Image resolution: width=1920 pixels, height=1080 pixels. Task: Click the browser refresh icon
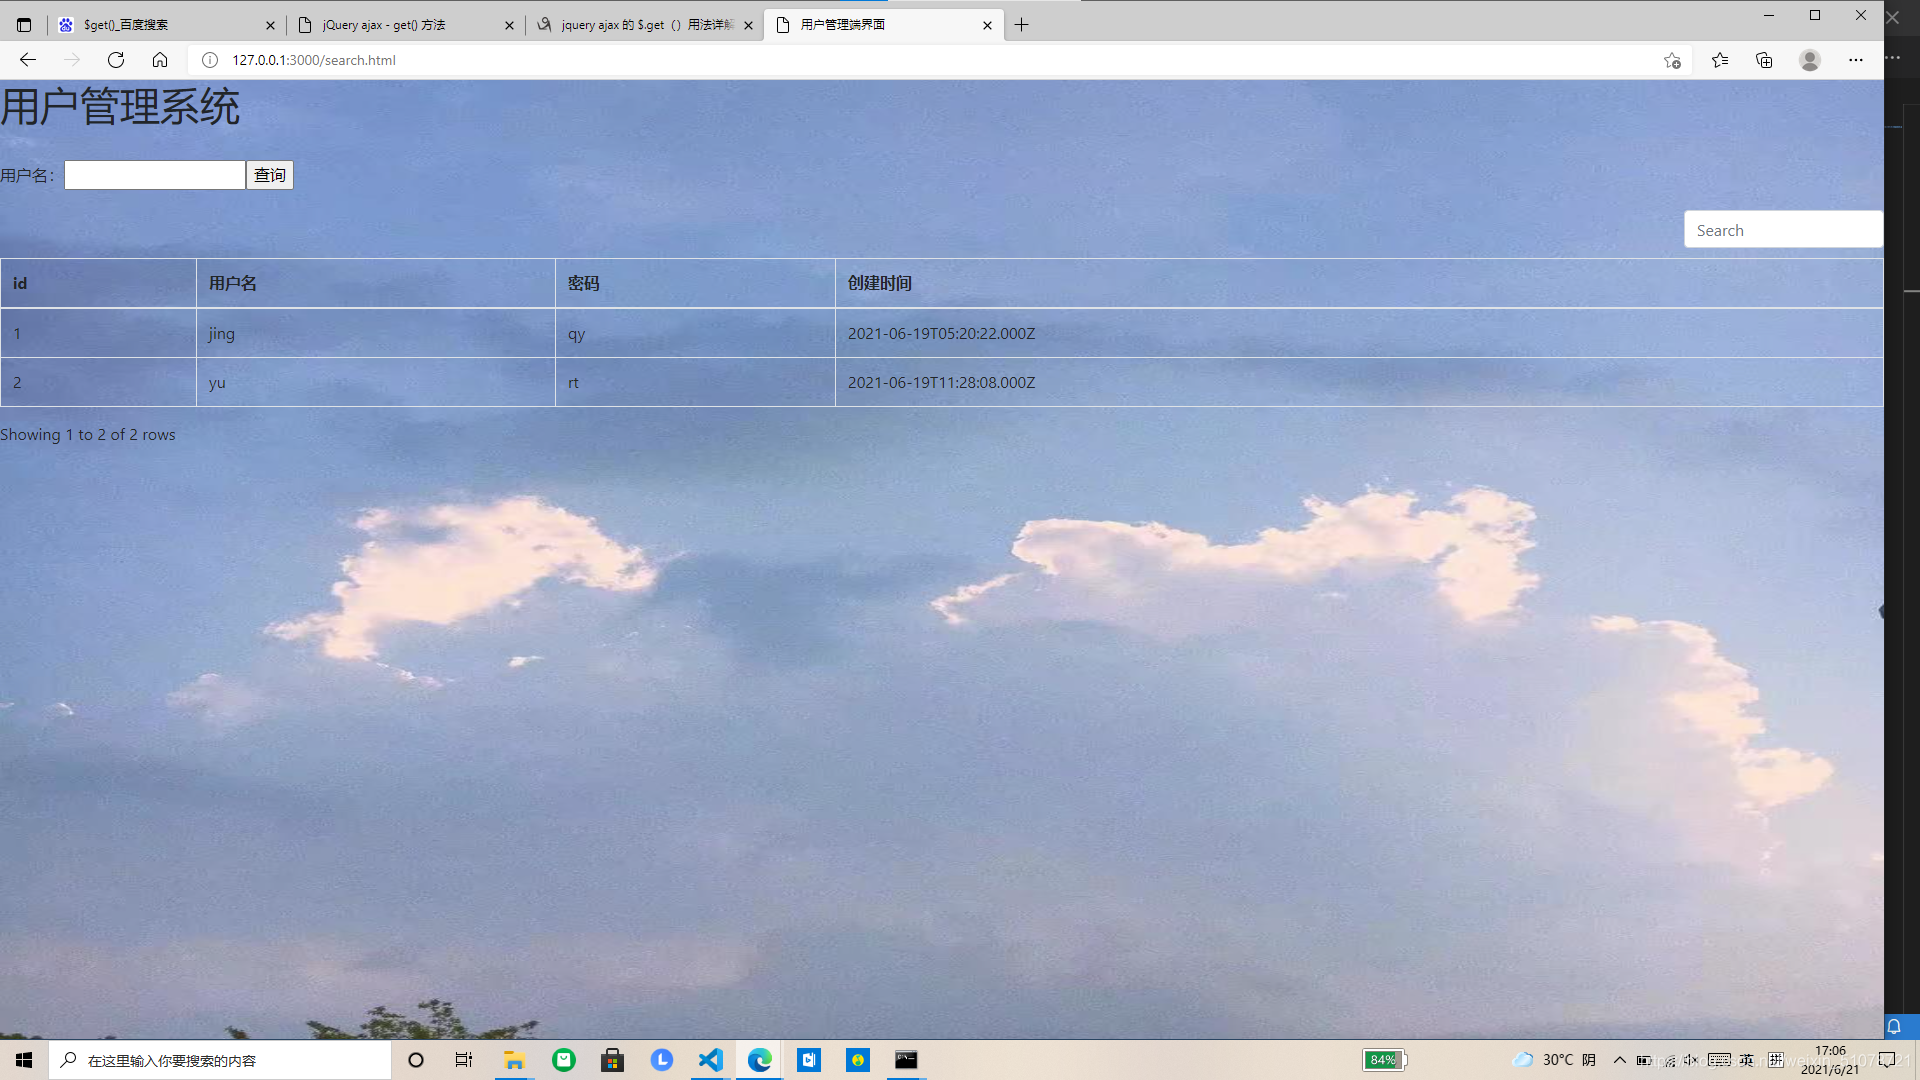click(x=115, y=59)
